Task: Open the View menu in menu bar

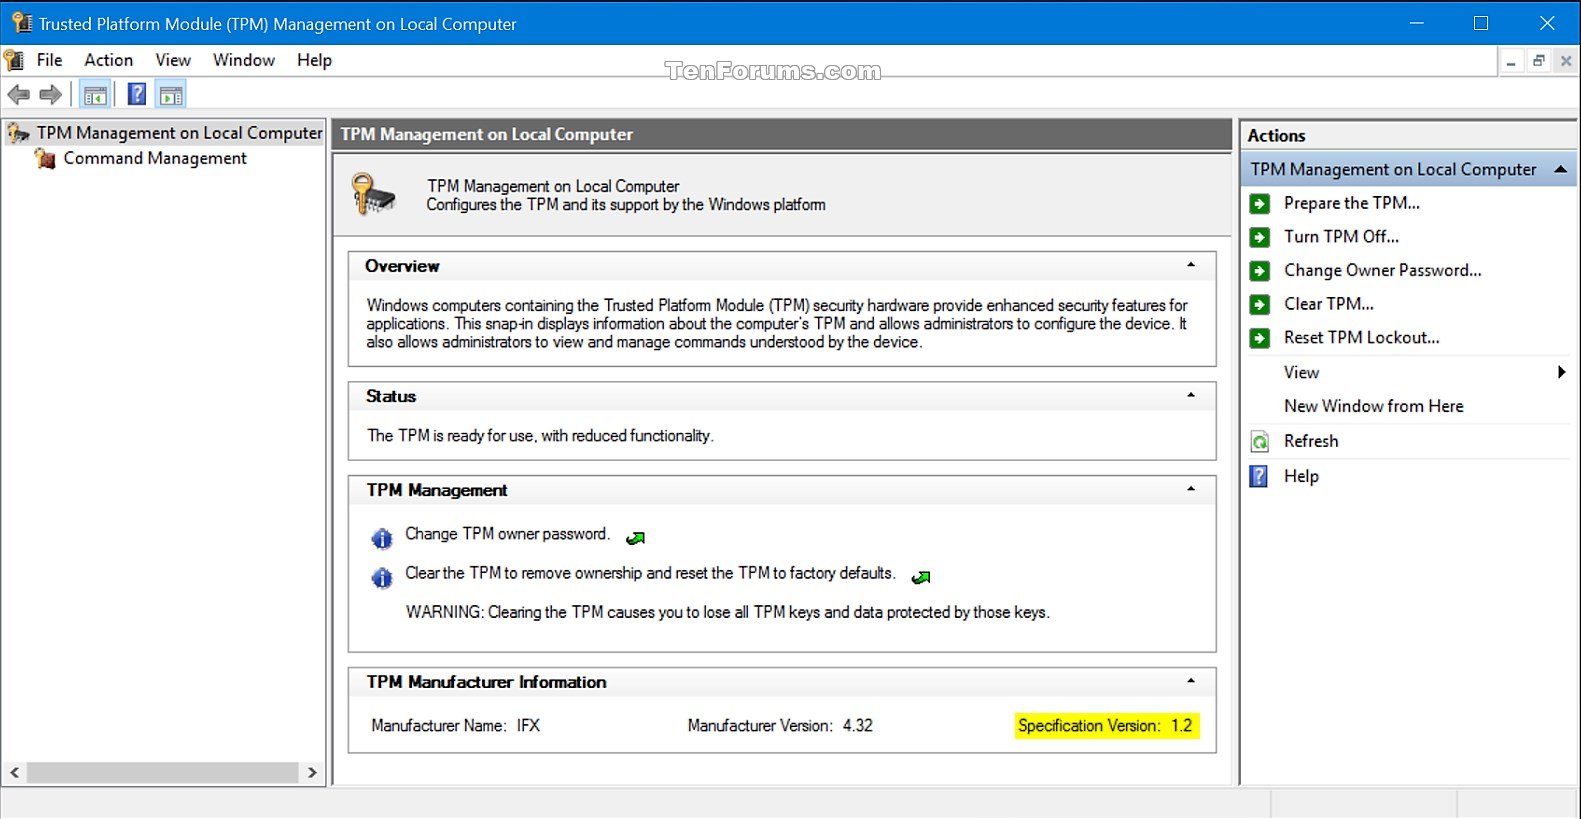Action: tap(173, 60)
